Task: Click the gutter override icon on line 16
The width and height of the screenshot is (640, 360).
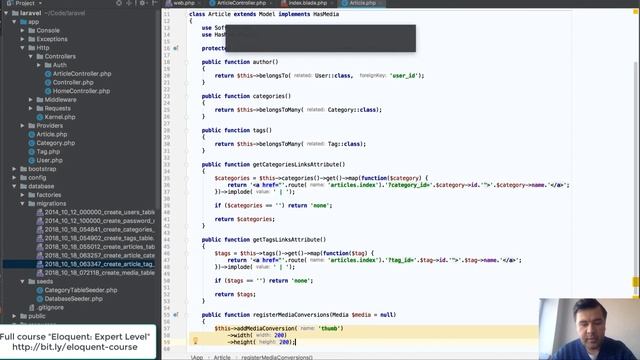Action: coord(176,48)
